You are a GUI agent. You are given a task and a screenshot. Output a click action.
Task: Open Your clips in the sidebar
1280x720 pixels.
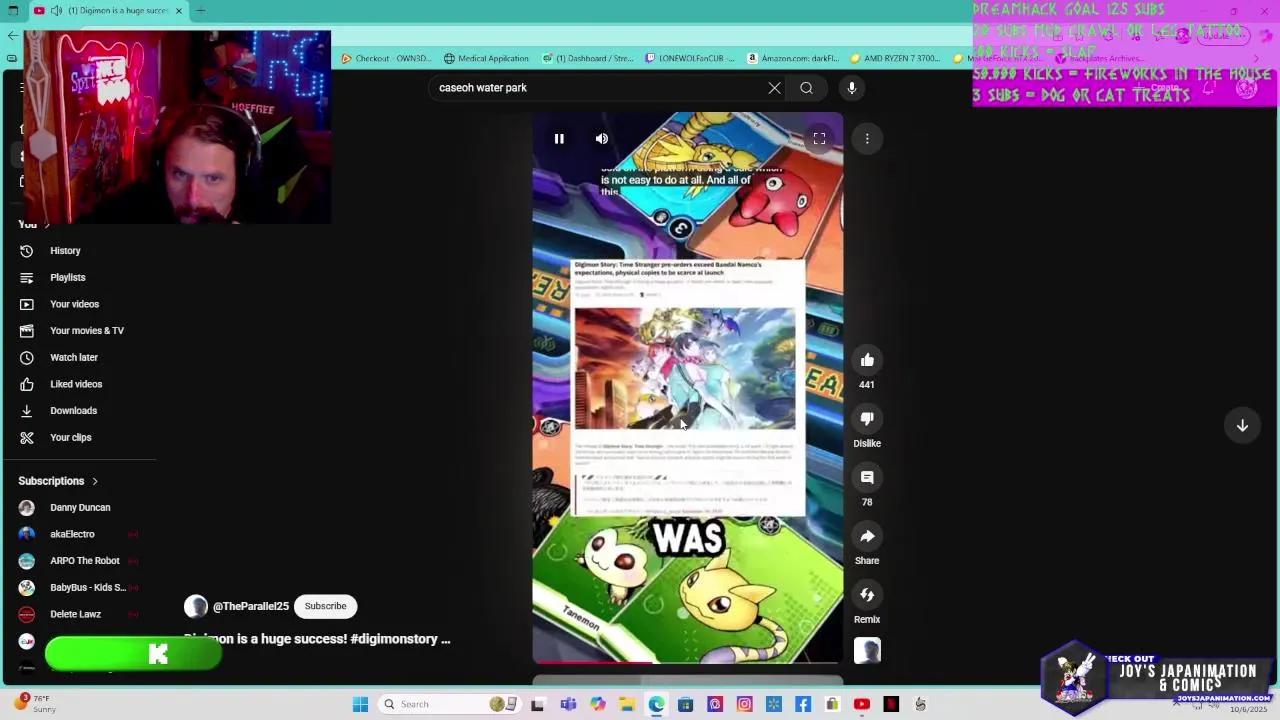pos(70,438)
